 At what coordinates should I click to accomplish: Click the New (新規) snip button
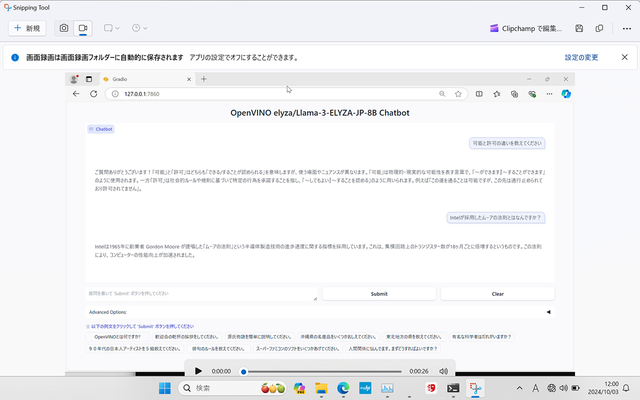tap(28, 28)
